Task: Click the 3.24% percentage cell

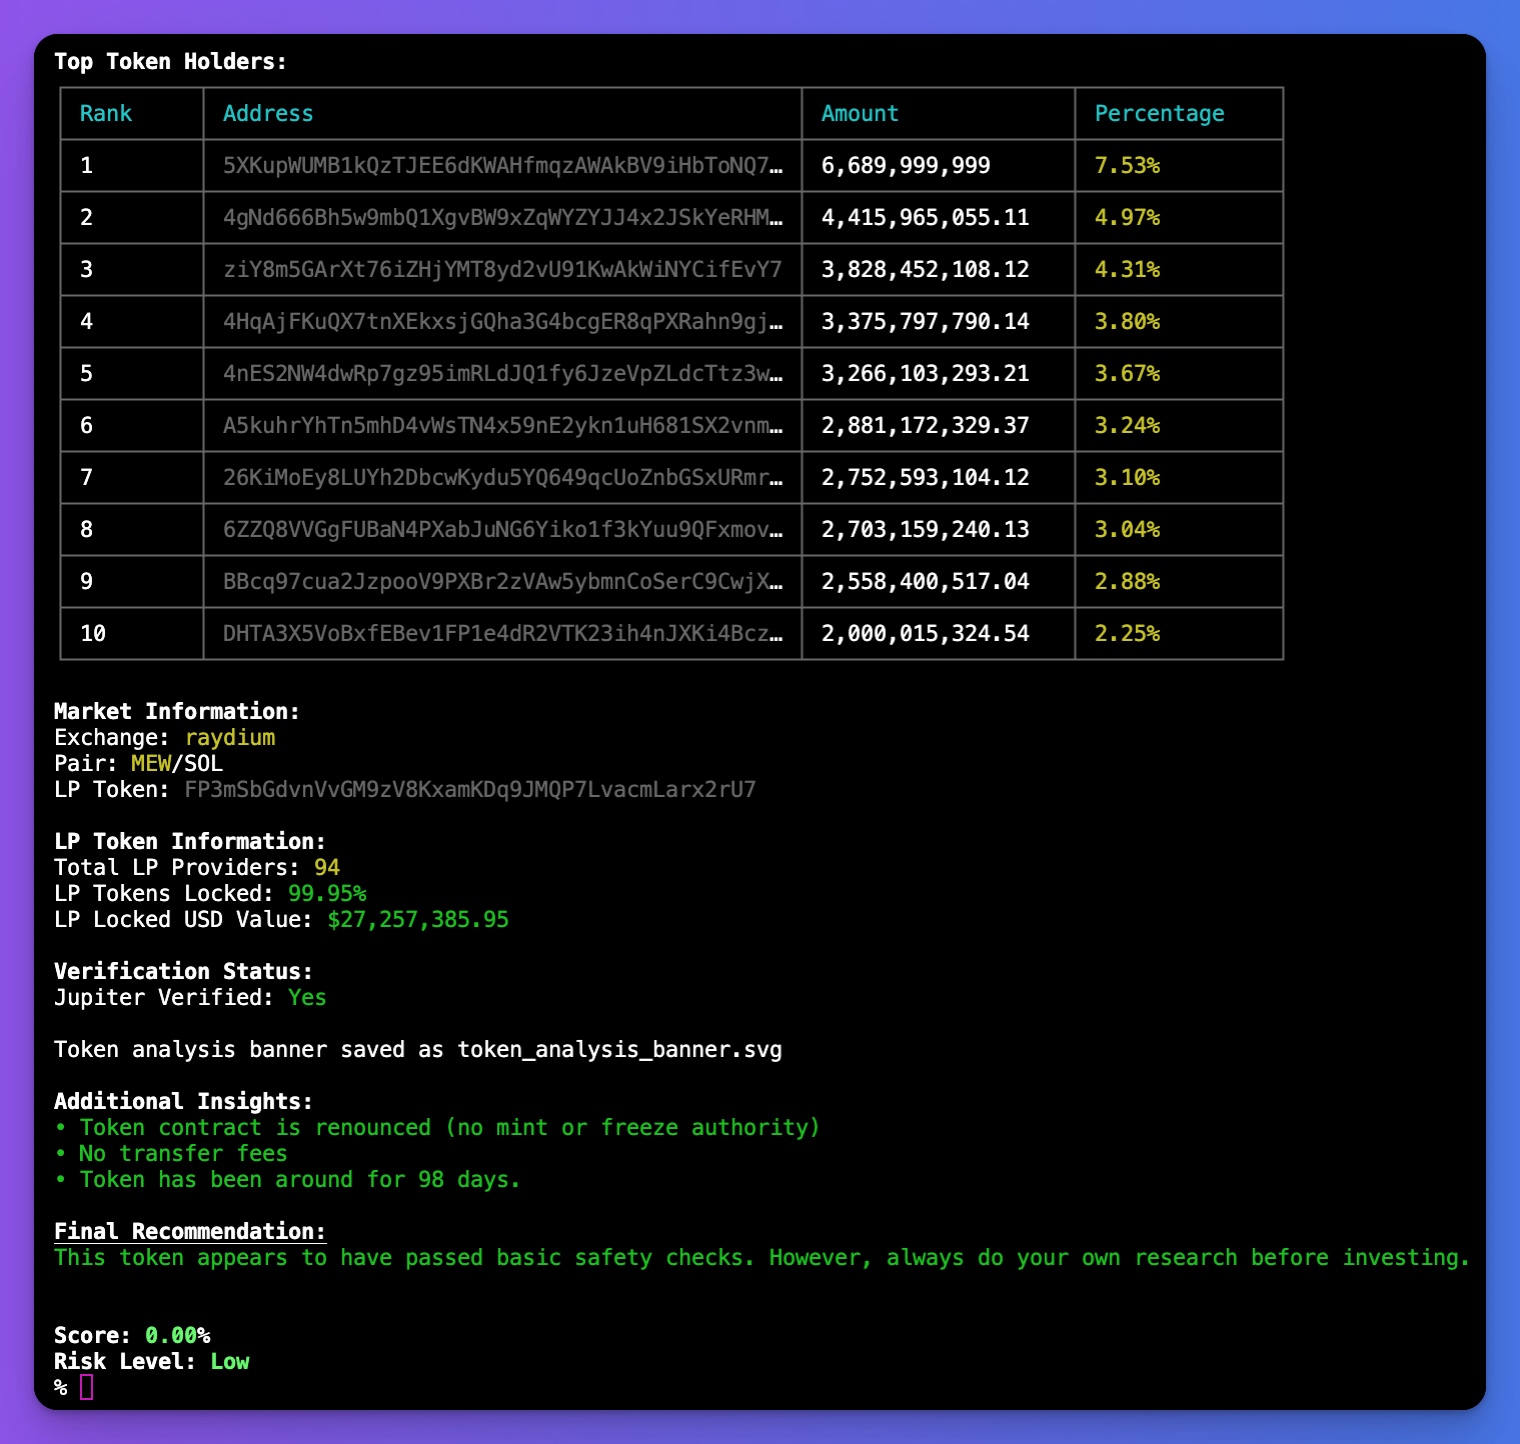Action: (x=1127, y=426)
